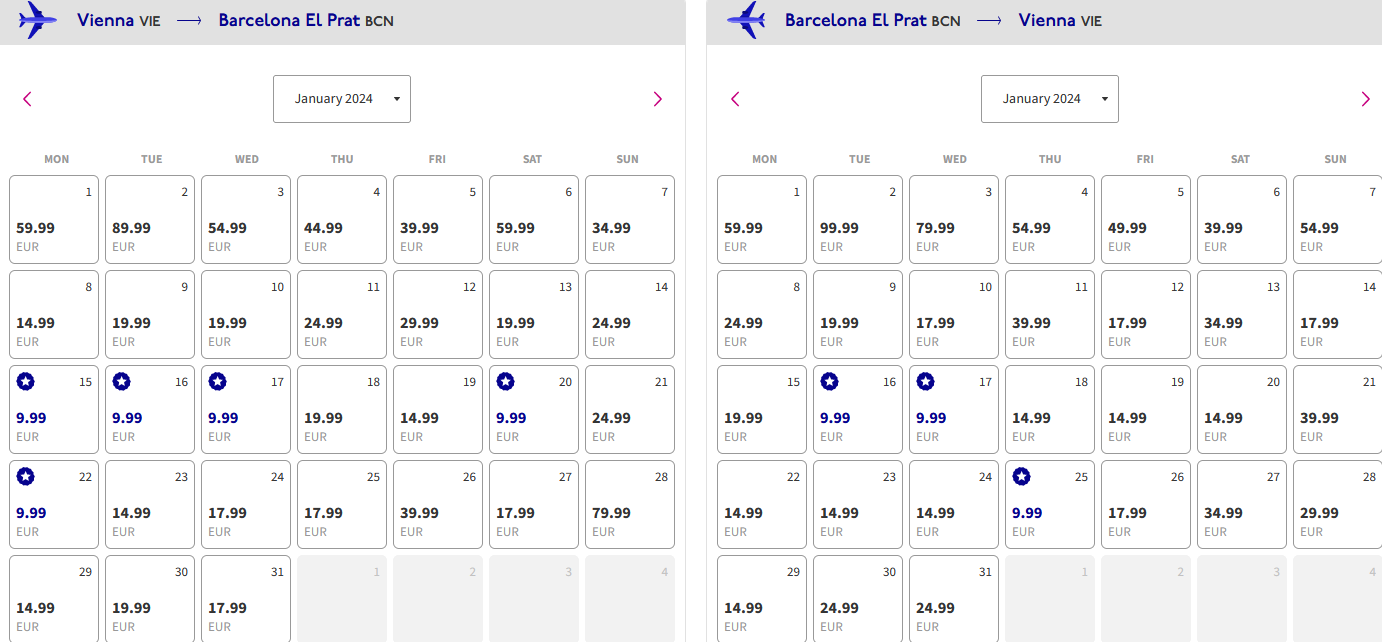Select outbound January 17 starred fare

click(x=246, y=409)
